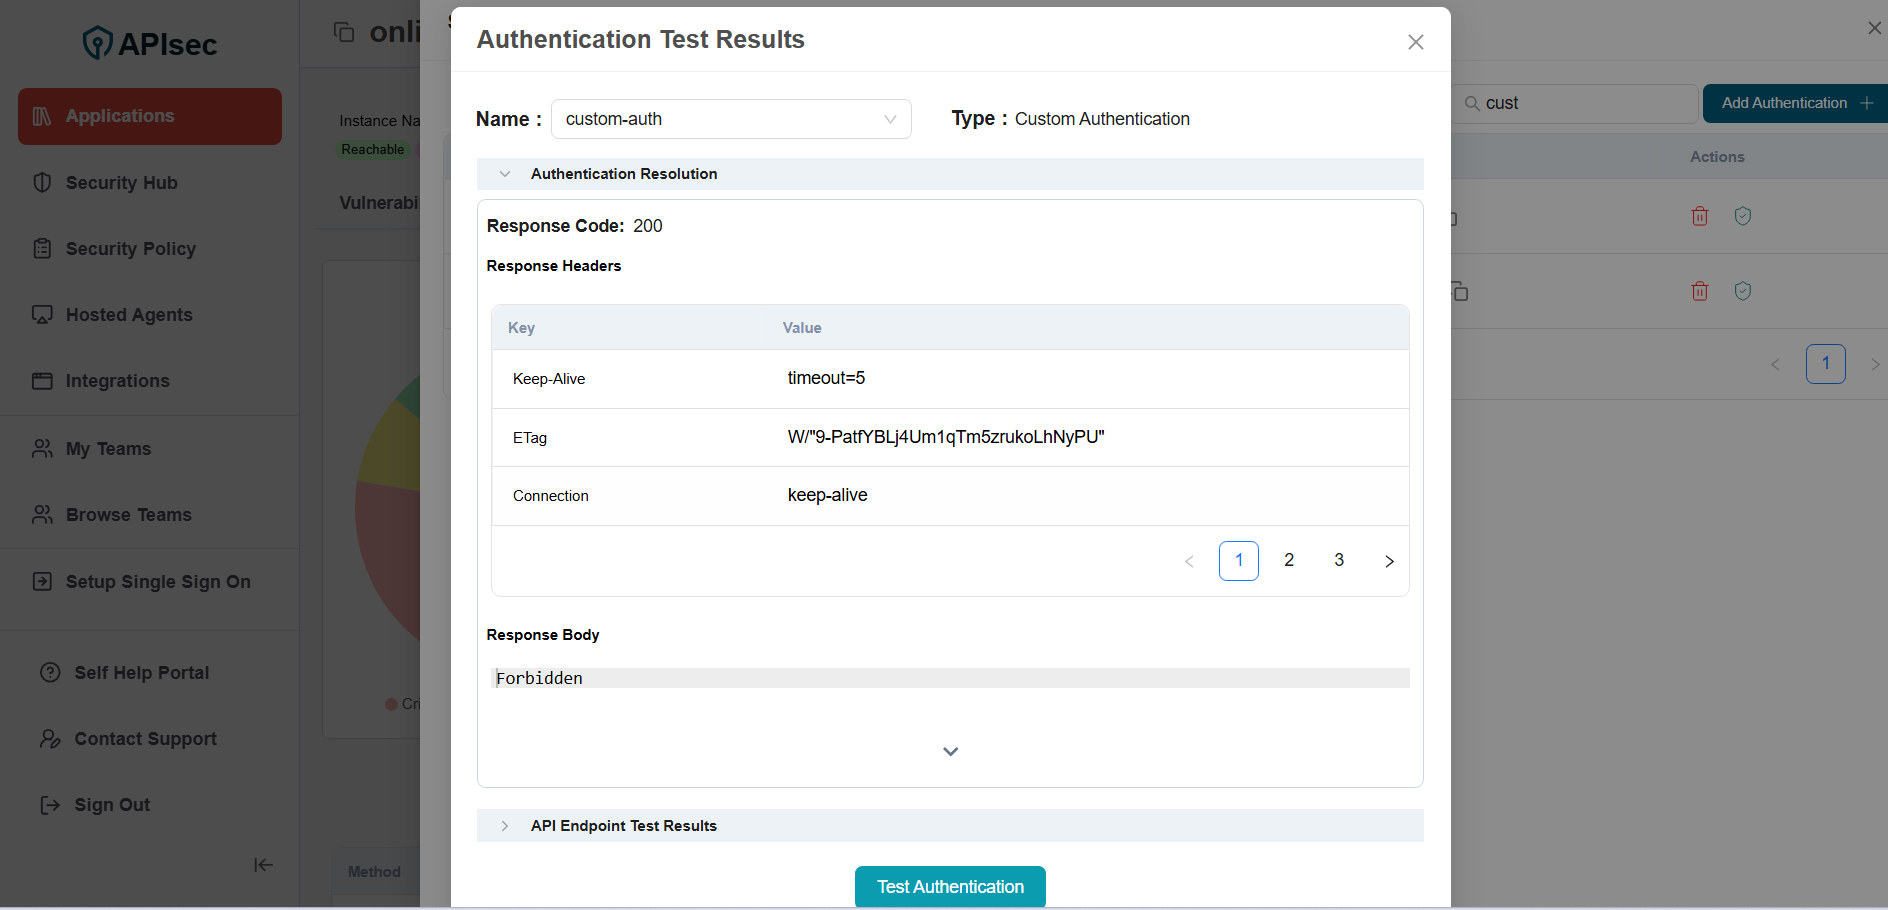Click the shield action icon on second row

(x=1743, y=290)
